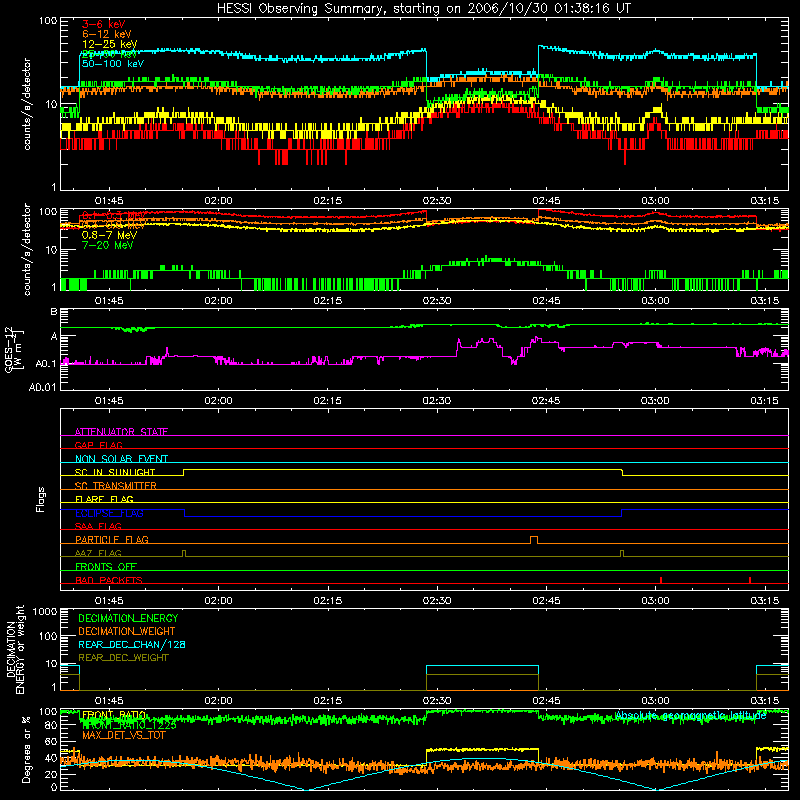The image size is (800, 800).
Task: Click the 02:00 tick under the top panel
Action: pos(218,201)
